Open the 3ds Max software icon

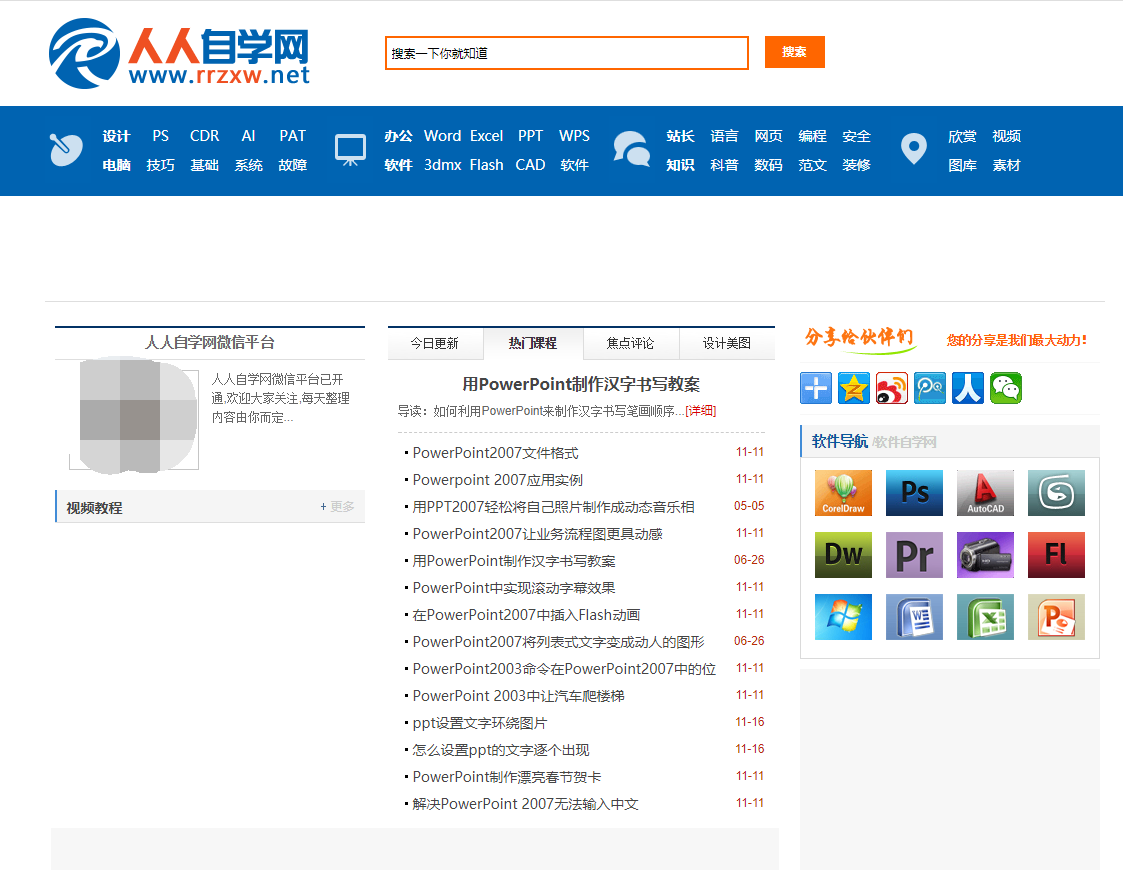(1056, 493)
